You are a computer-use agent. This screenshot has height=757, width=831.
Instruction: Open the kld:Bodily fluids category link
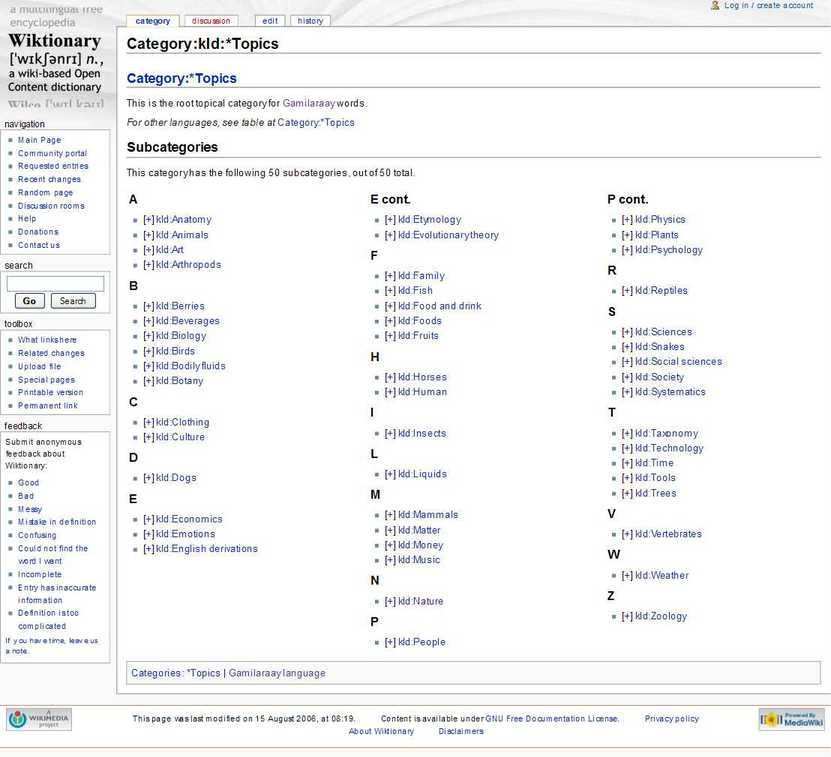point(191,366)
